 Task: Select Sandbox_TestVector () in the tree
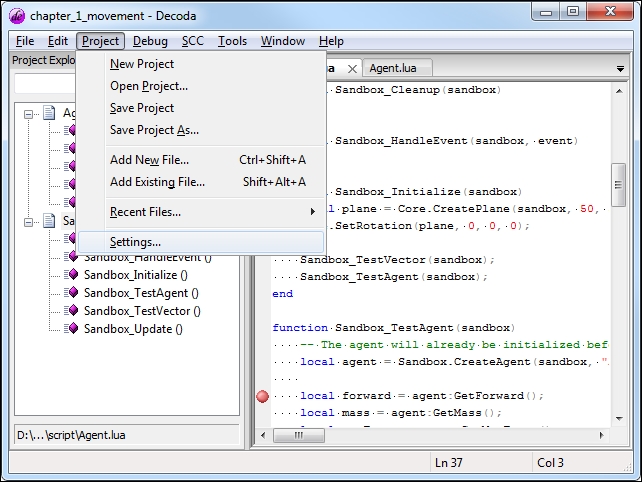click(142, 311)
